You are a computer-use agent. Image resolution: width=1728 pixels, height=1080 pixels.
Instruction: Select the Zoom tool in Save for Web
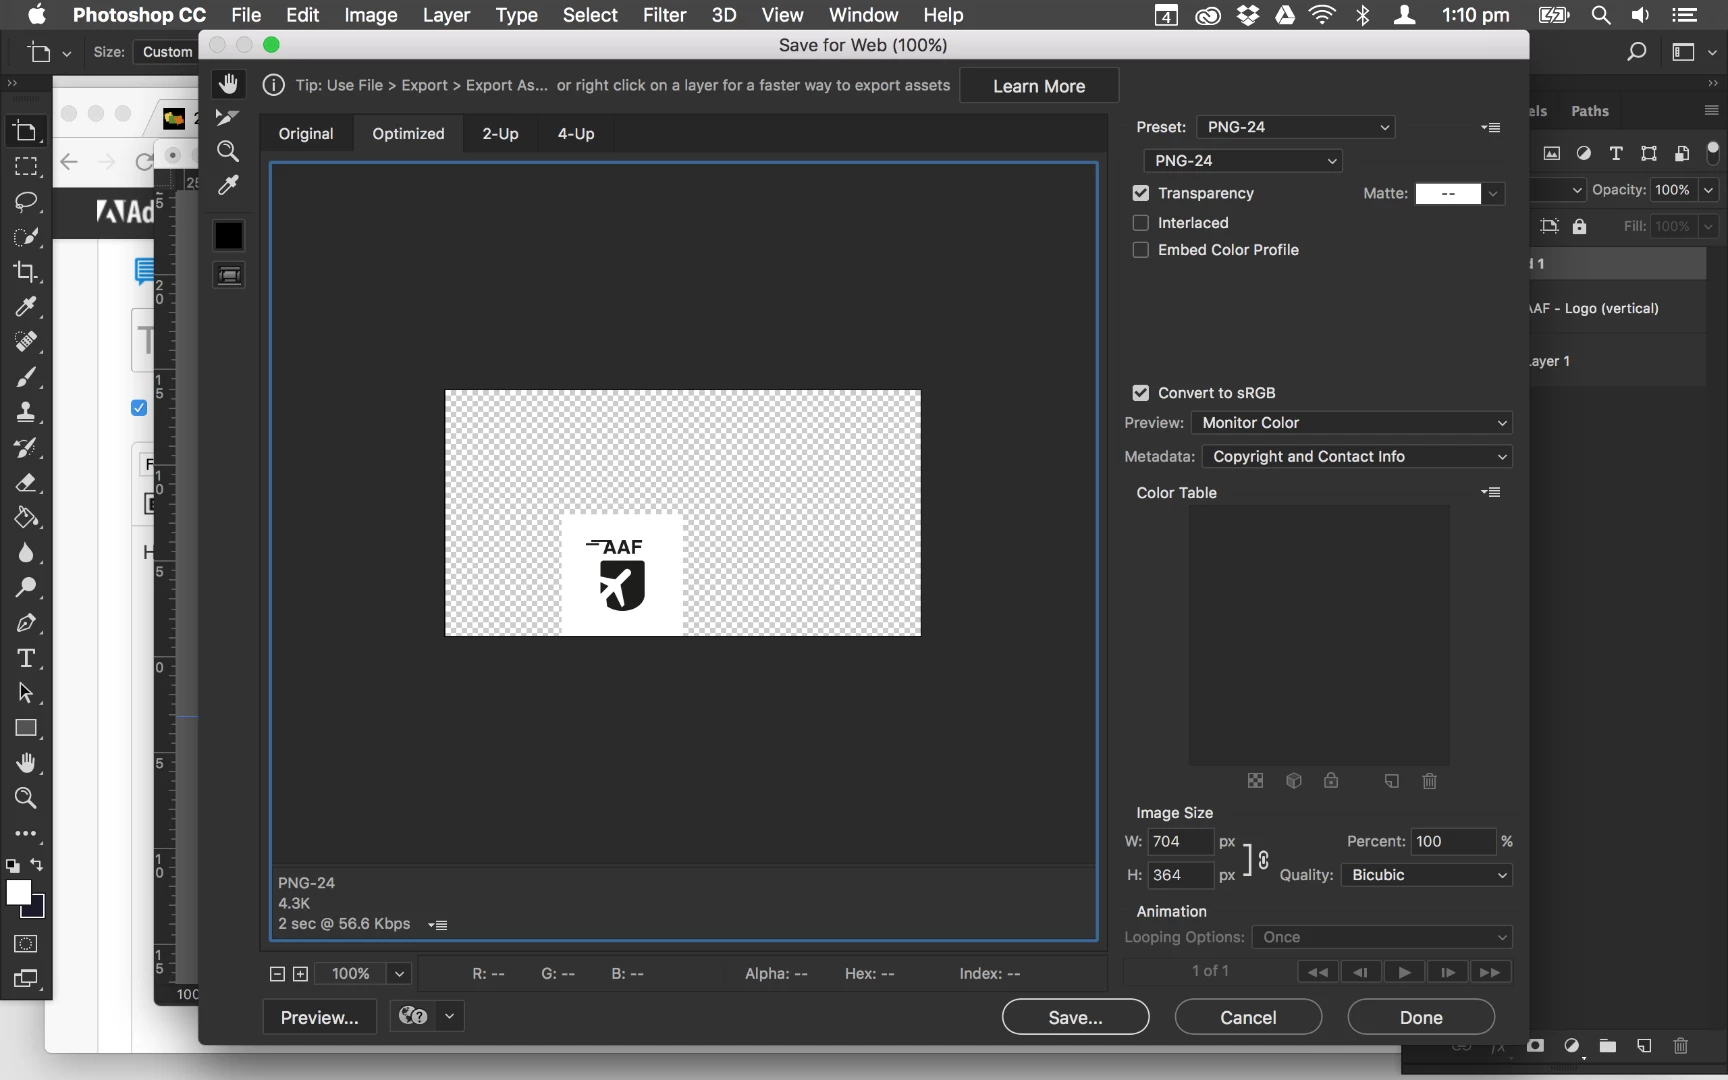click(228, 152)
